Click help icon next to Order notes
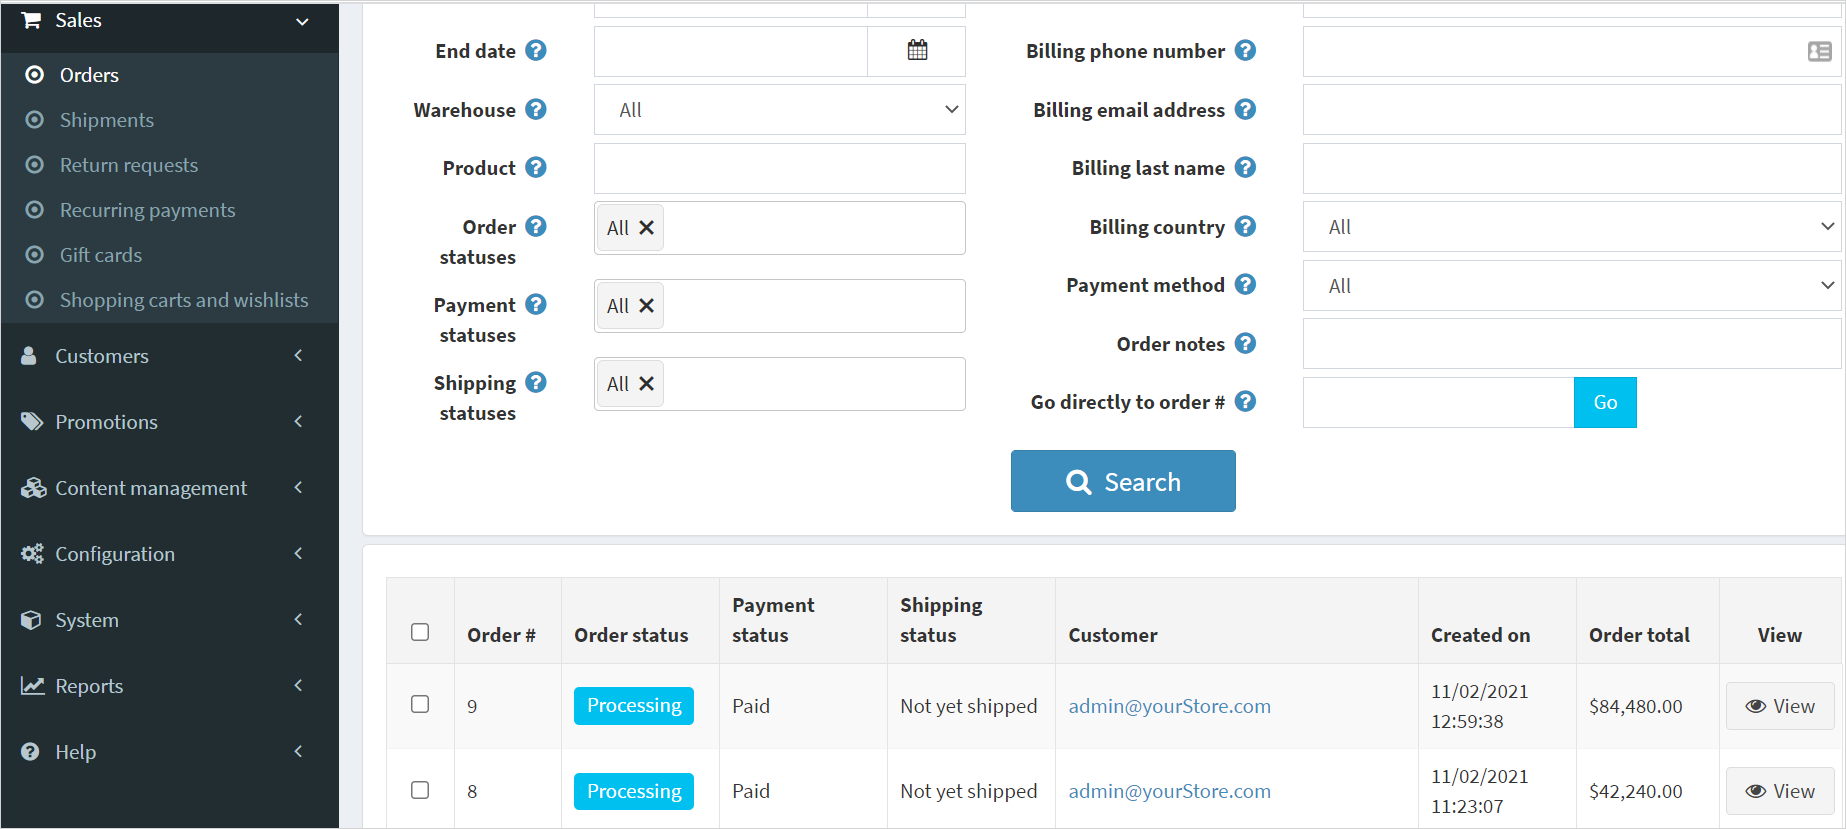Image resolution: width=1846 pixels, height=829 pixels. point(1245,343)
